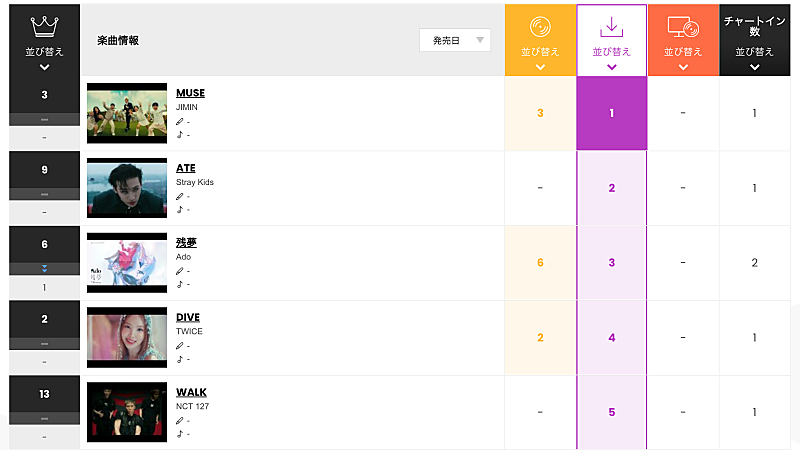Screen dimensions: 800x450
Task: Click the purple download chart icon
Action: click(x=612, y=26)
